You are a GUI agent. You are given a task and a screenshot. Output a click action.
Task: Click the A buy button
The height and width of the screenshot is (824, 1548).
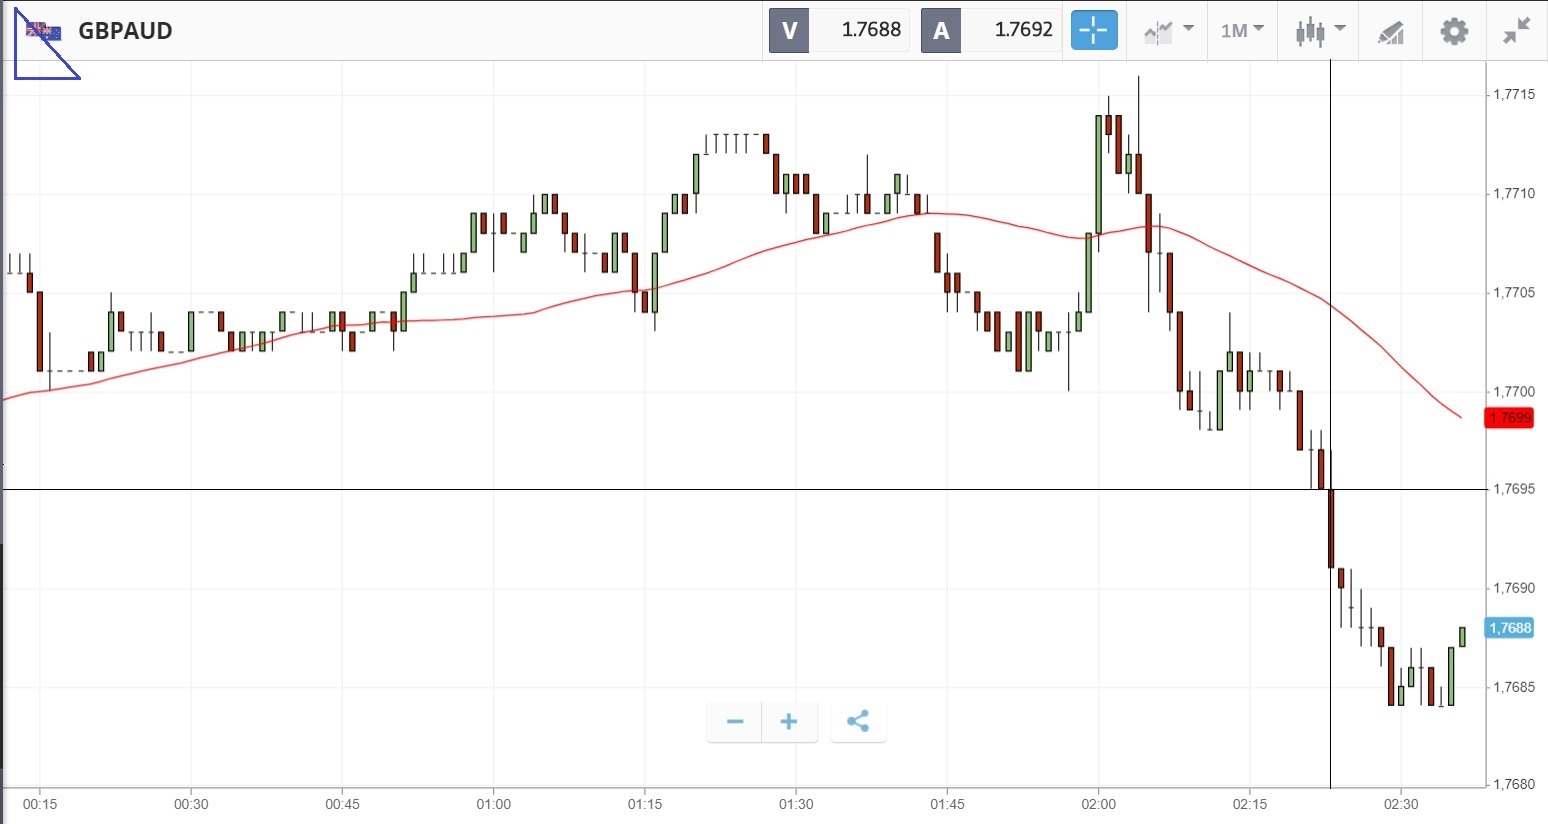click(941, 30)
